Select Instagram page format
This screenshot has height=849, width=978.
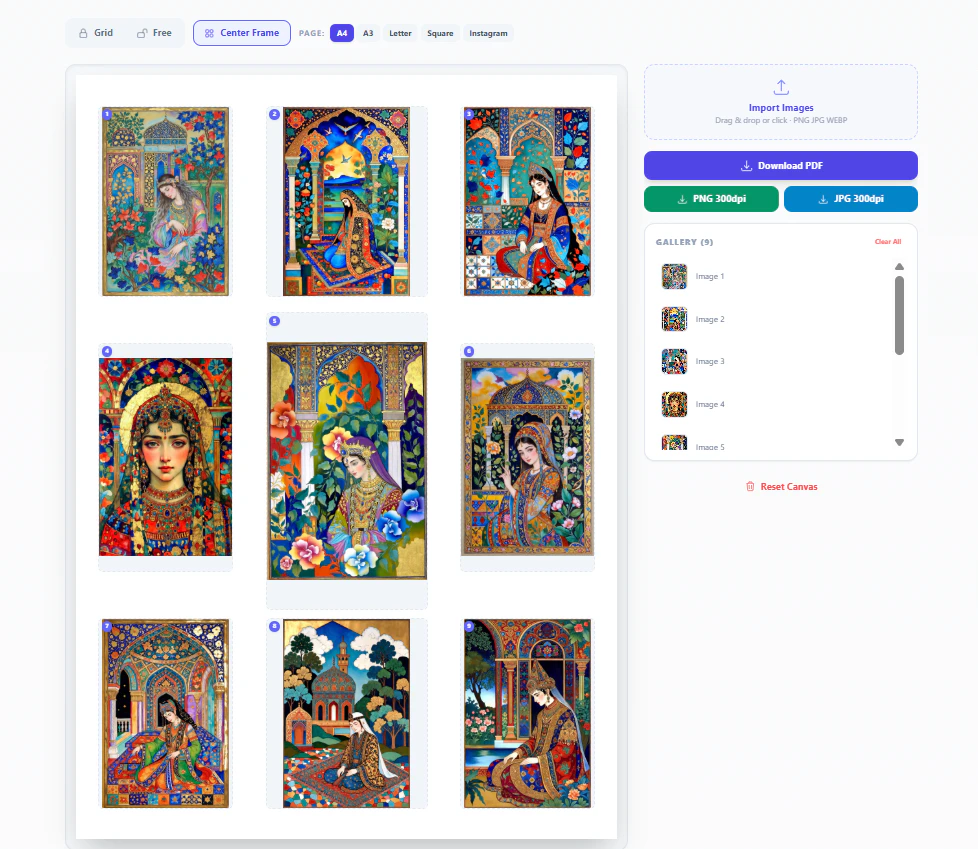tap(488, 33)
